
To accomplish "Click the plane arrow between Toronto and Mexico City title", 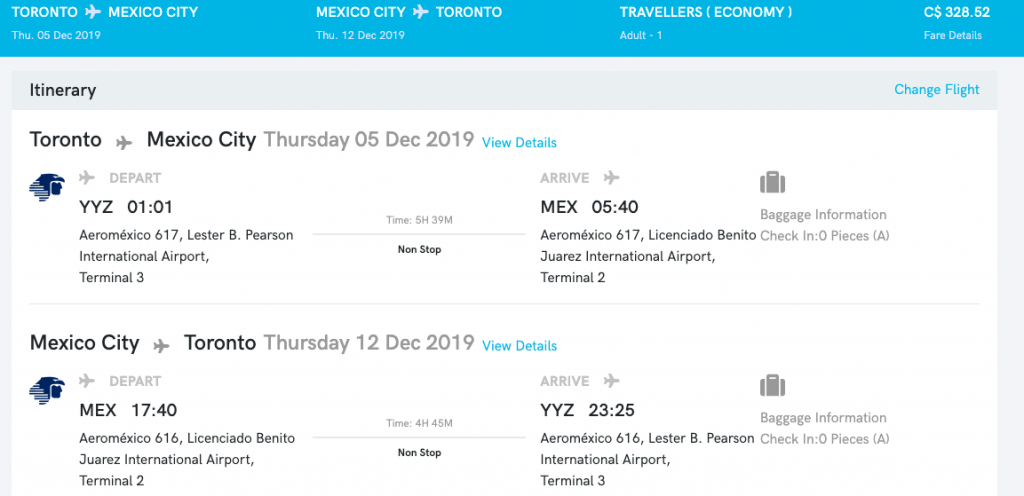I will (124, 143).
